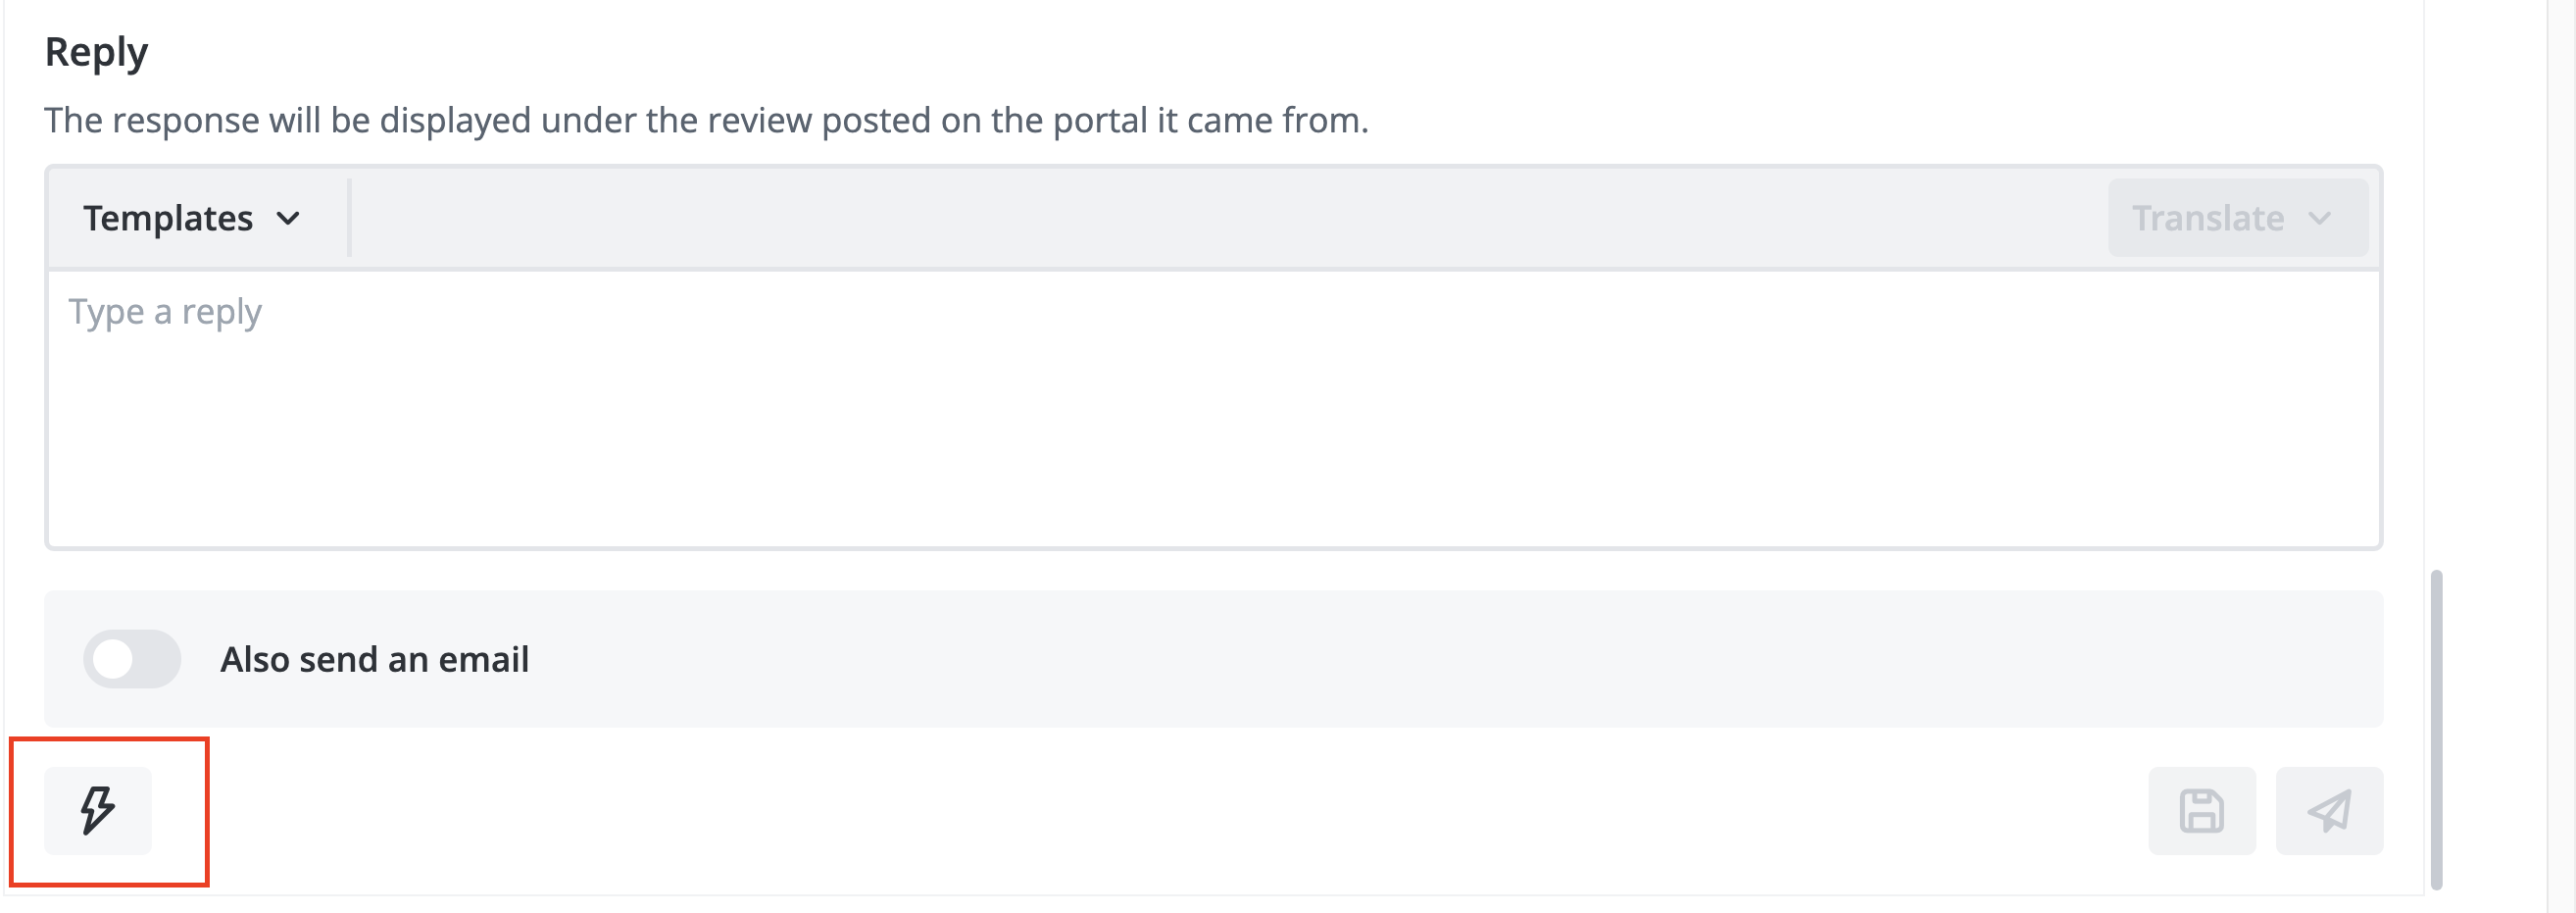This screenshot has height=913, width=2576.
Task: Toggle the Also send an email switch
Action: [x=132, y=659]
